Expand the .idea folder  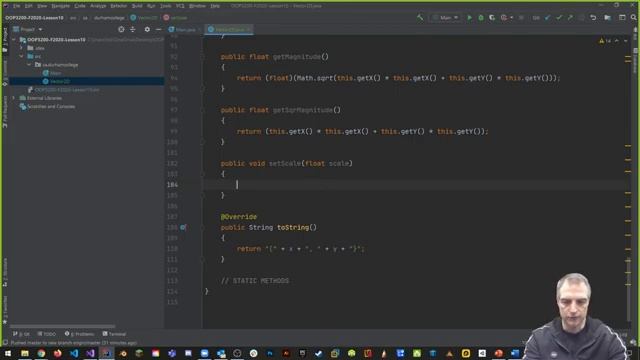pyautogui.click(x=22, y=48)
